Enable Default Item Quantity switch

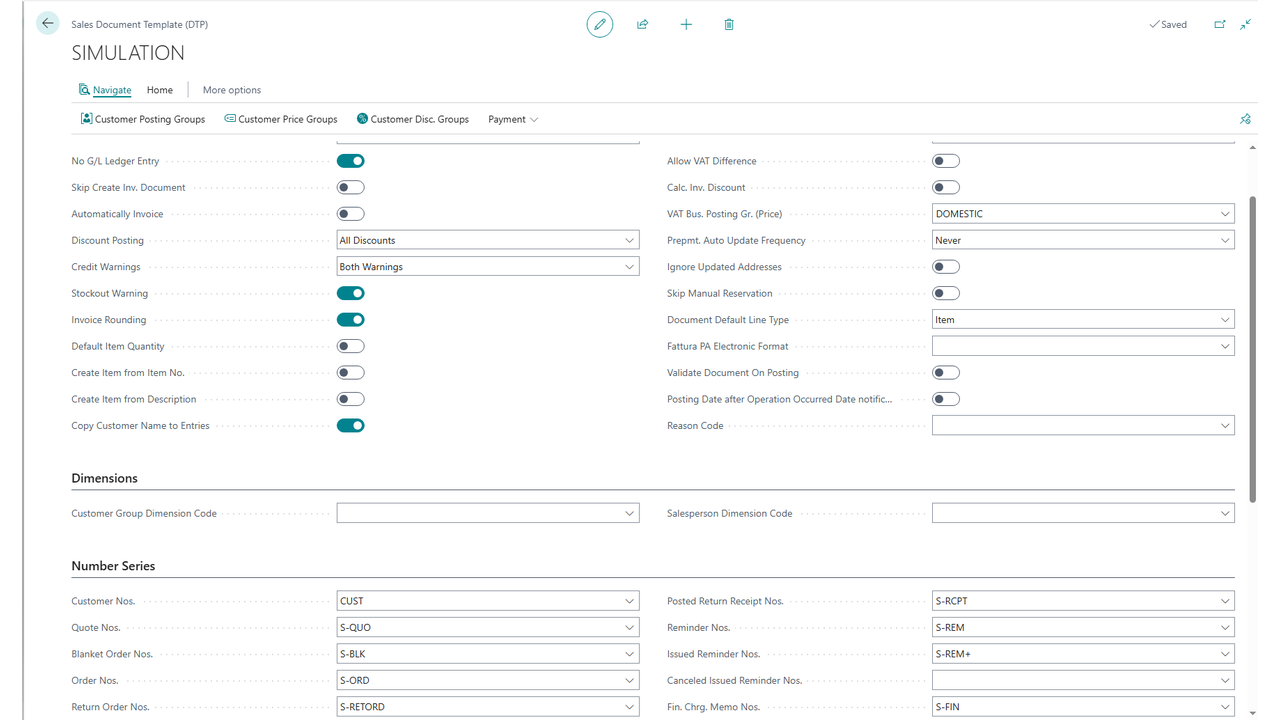[x=351, y=346]
